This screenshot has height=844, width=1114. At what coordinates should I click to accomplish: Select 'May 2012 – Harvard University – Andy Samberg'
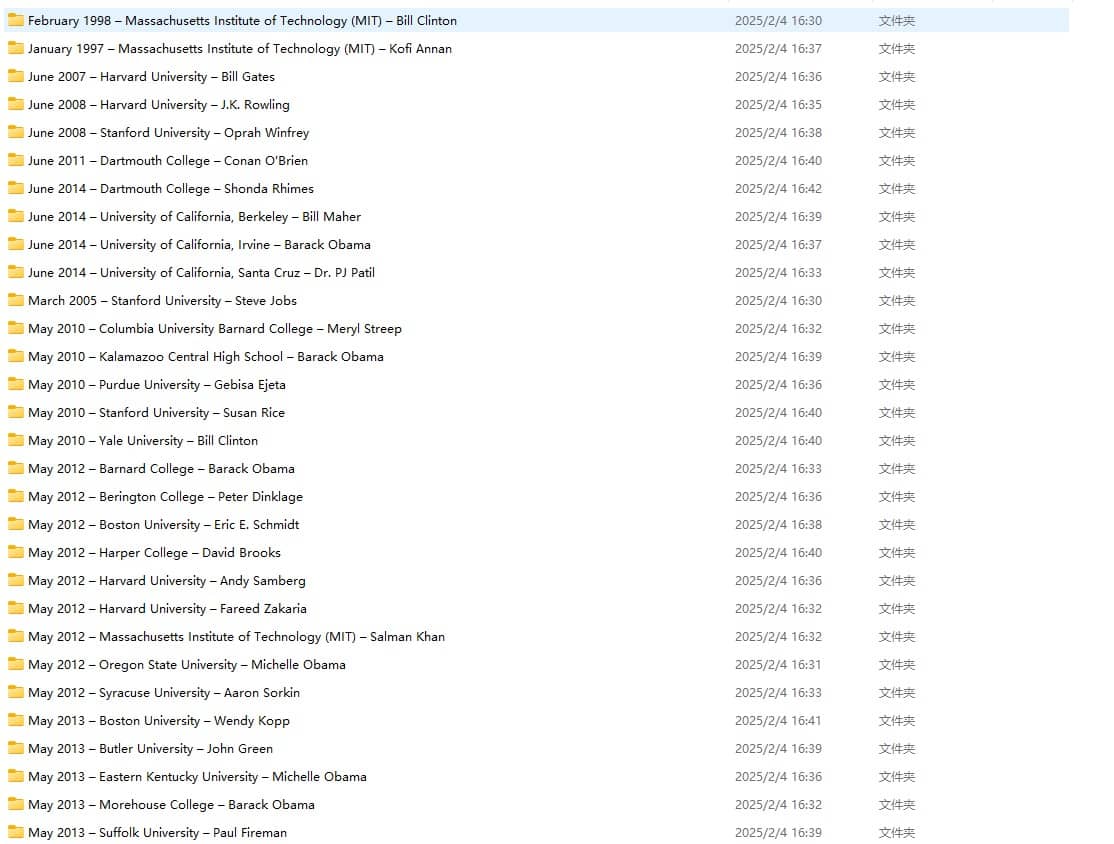click(x=167, y=581)
